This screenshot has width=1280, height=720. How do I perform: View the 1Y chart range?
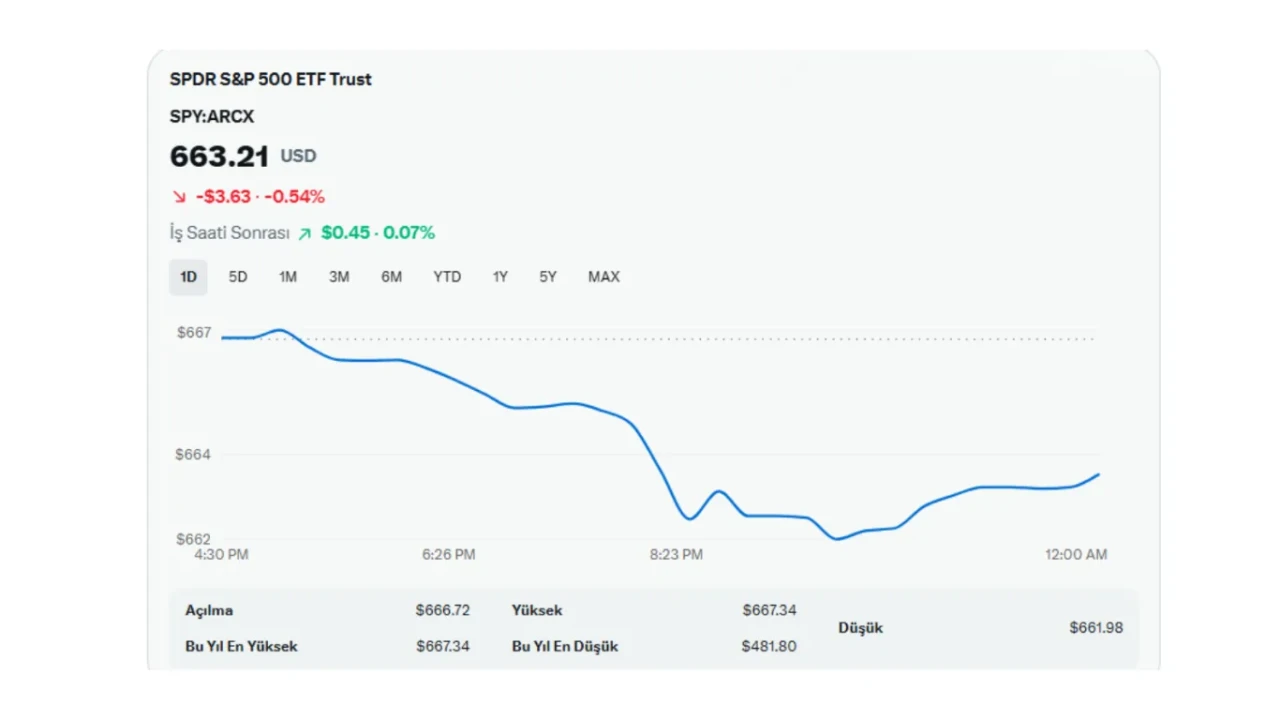[500, 277]
